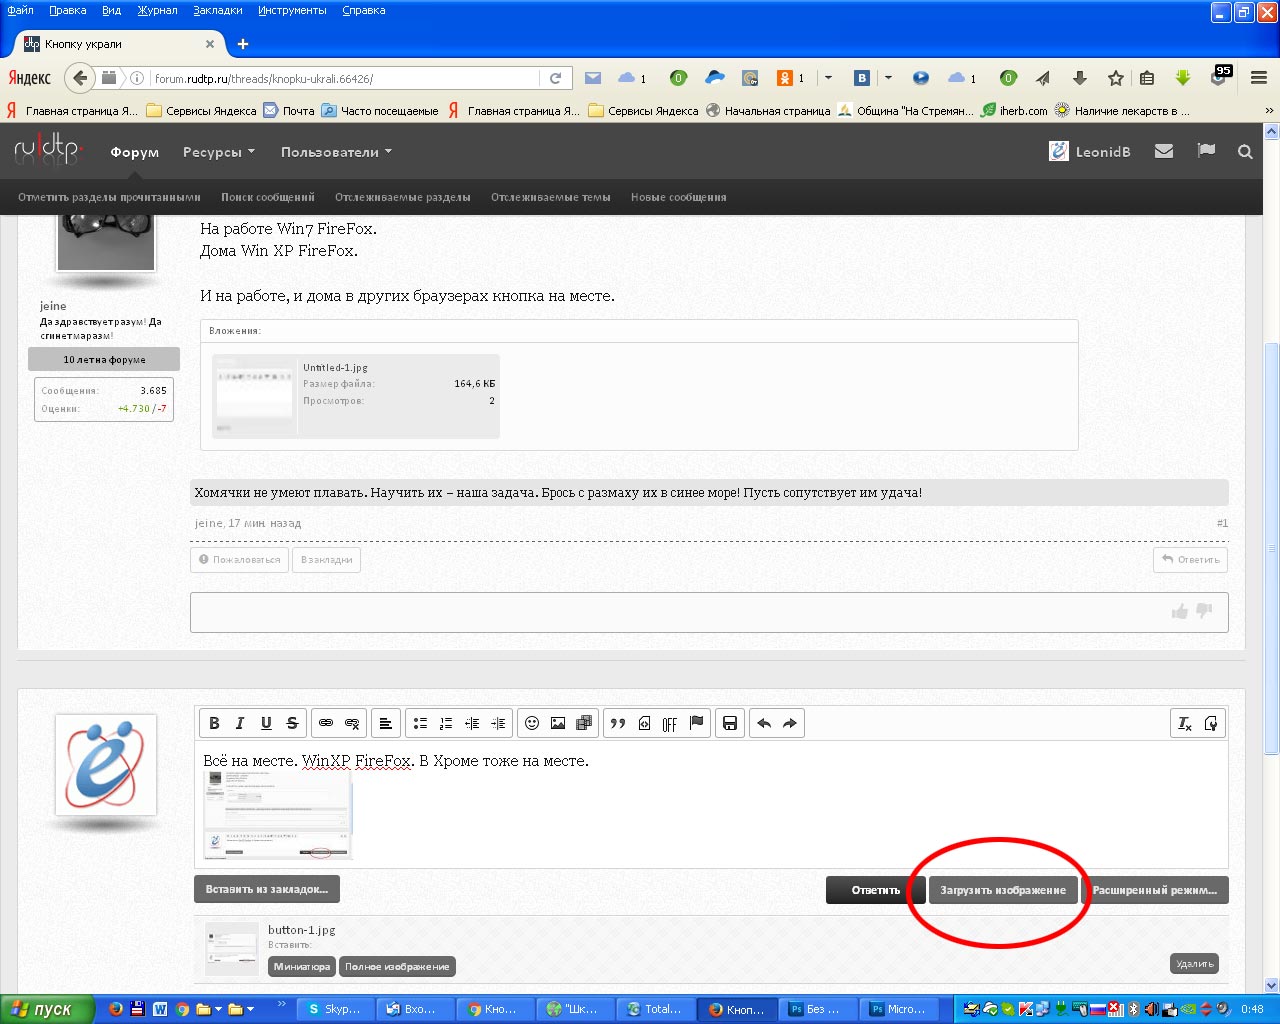The width and height of the screenshot is (1280, 1024).
Task: Insert a quote block in the reply
Action: point(618,723)
